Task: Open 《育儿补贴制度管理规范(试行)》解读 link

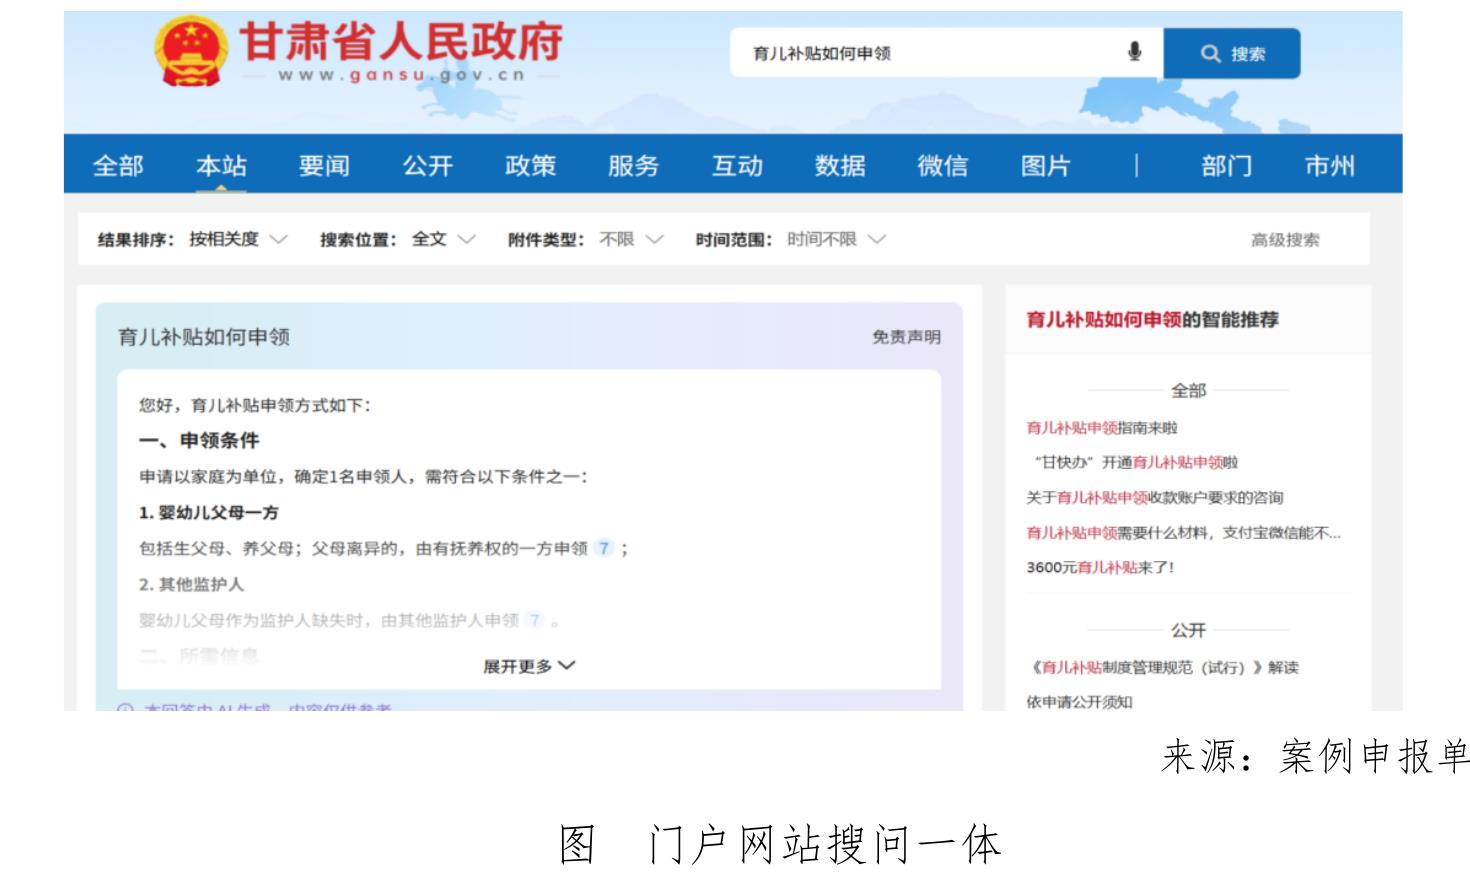Action: [1163, 667]
